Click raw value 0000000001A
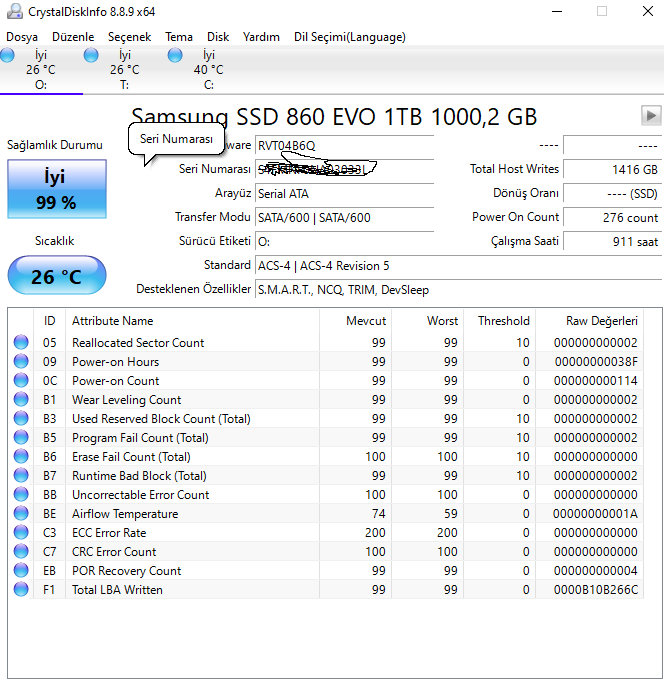664x679 pixels. click(x=595, y=514)
